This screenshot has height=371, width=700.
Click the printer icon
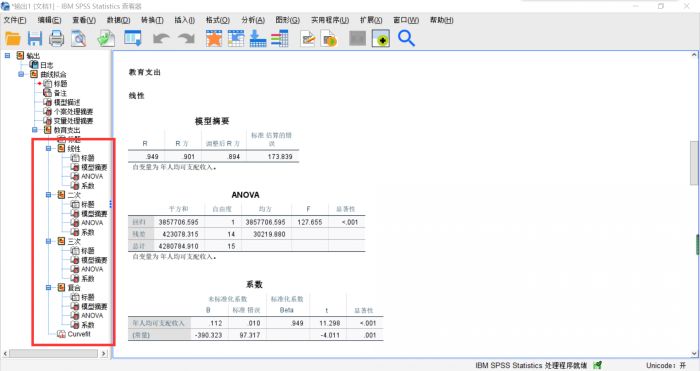click(x=56, y=39)
